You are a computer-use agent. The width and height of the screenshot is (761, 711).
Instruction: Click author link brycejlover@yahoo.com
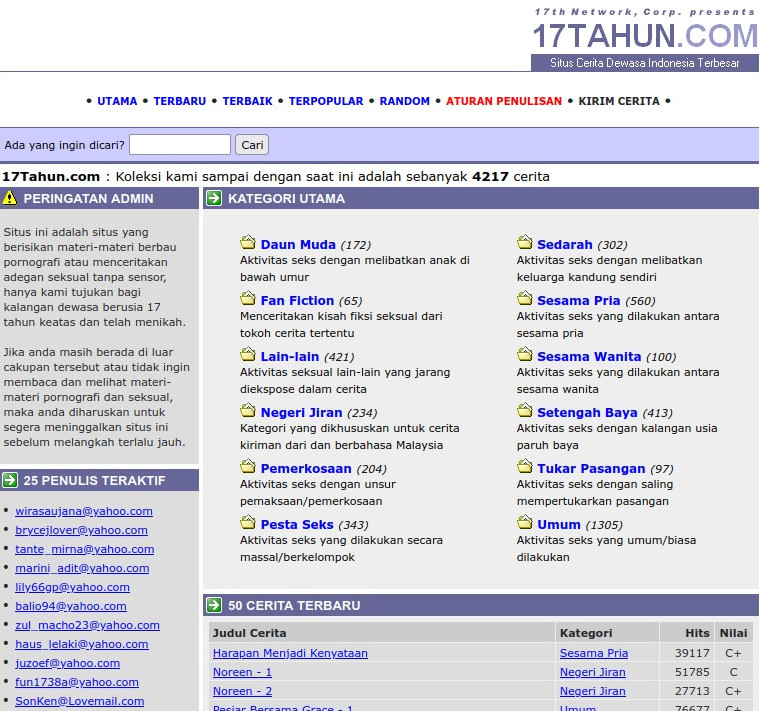pyautogui.click(x=81, y=530)
